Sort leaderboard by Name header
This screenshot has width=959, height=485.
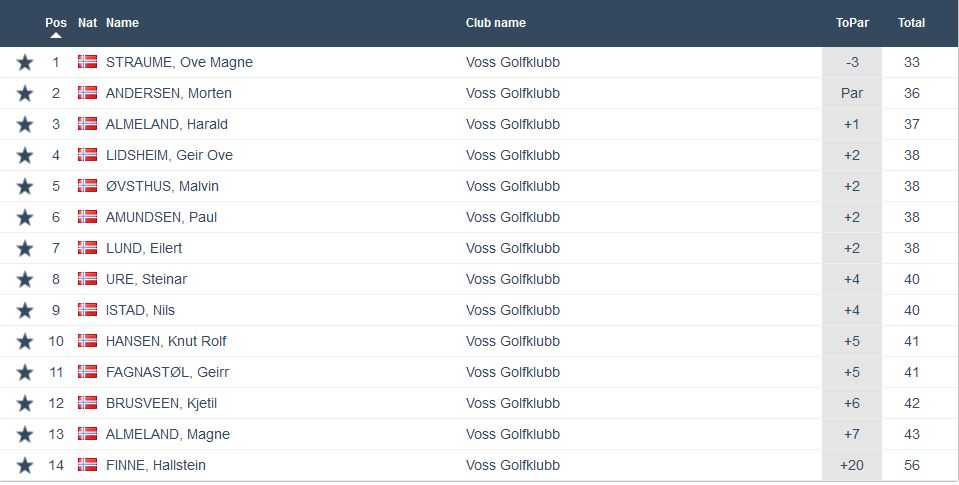coord(122,23)
